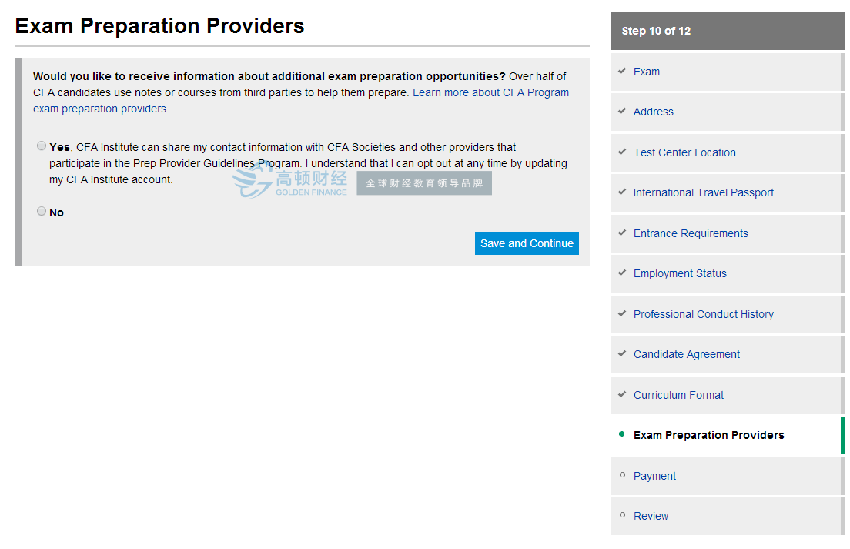Screen dimensions: 850x549
Task: Open the Address step
Action: point(653,112)
